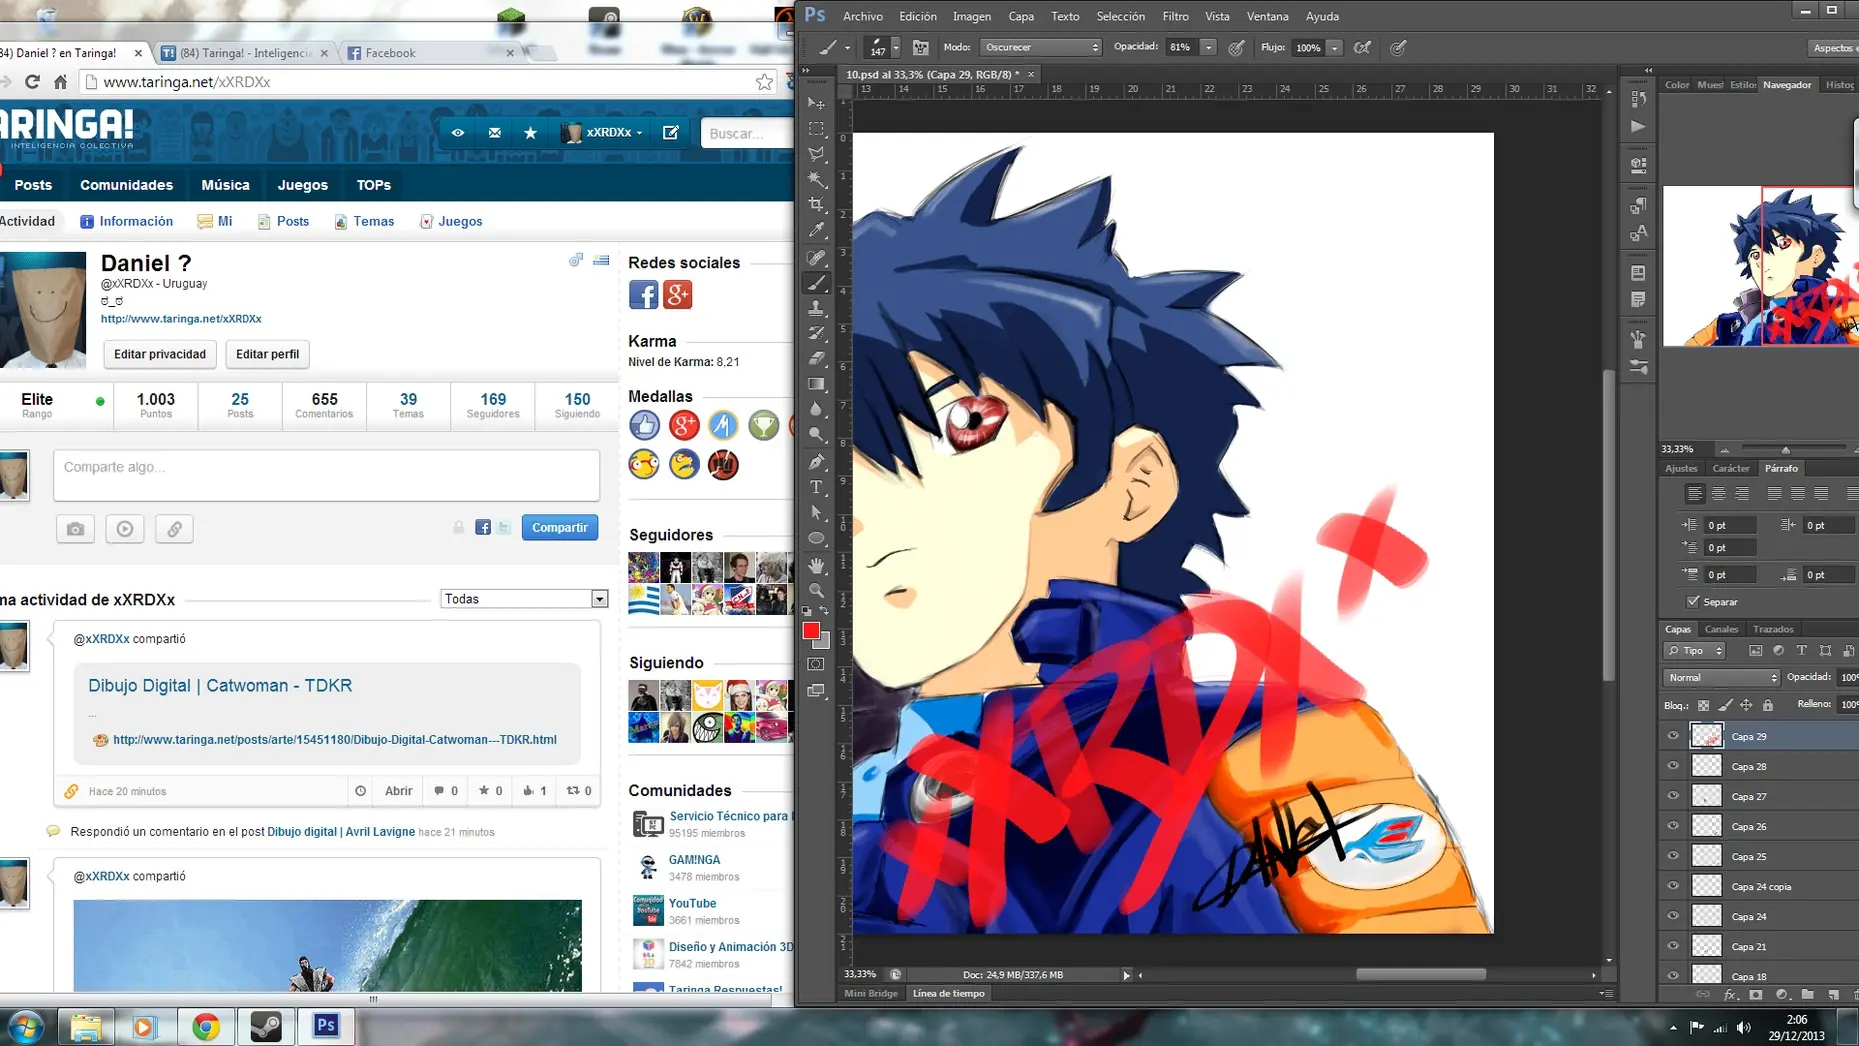Select the Eyedropper tool

coord(817,231)
